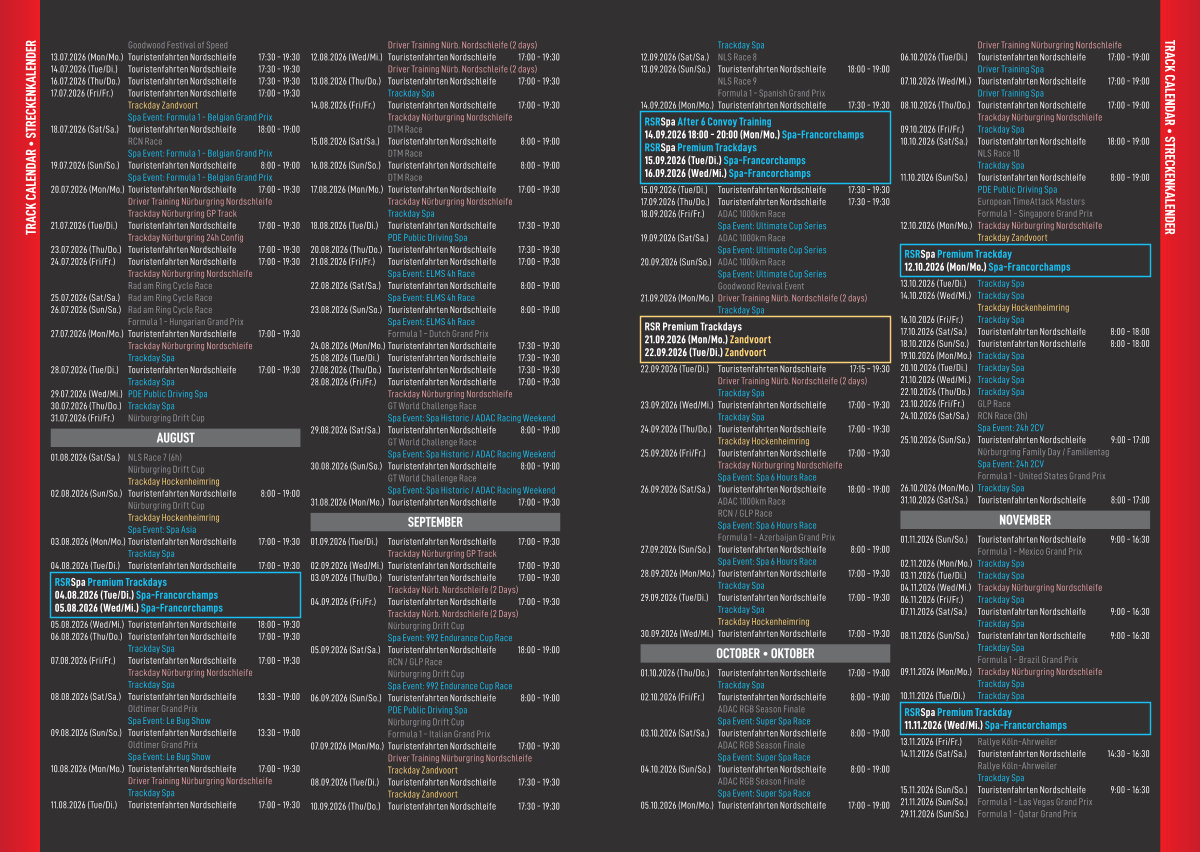Click Formula 1 – Italian Grand Prix
The height and width of the screenshot is (852, 1200).
click(x=439, y=734)
